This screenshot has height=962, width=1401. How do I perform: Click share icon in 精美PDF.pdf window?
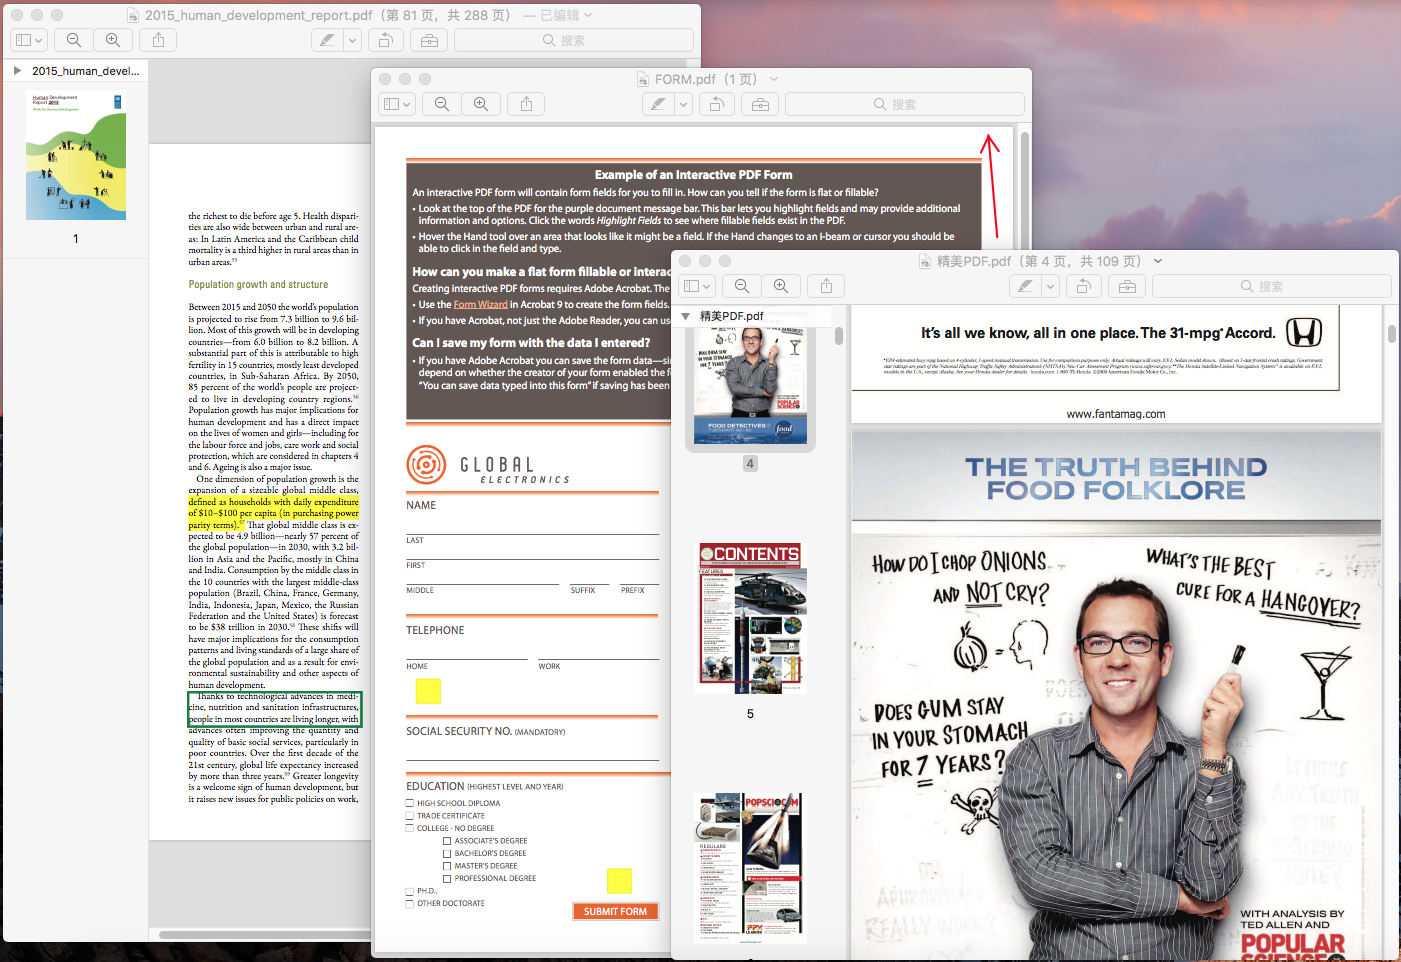click(x=826, y=286)
